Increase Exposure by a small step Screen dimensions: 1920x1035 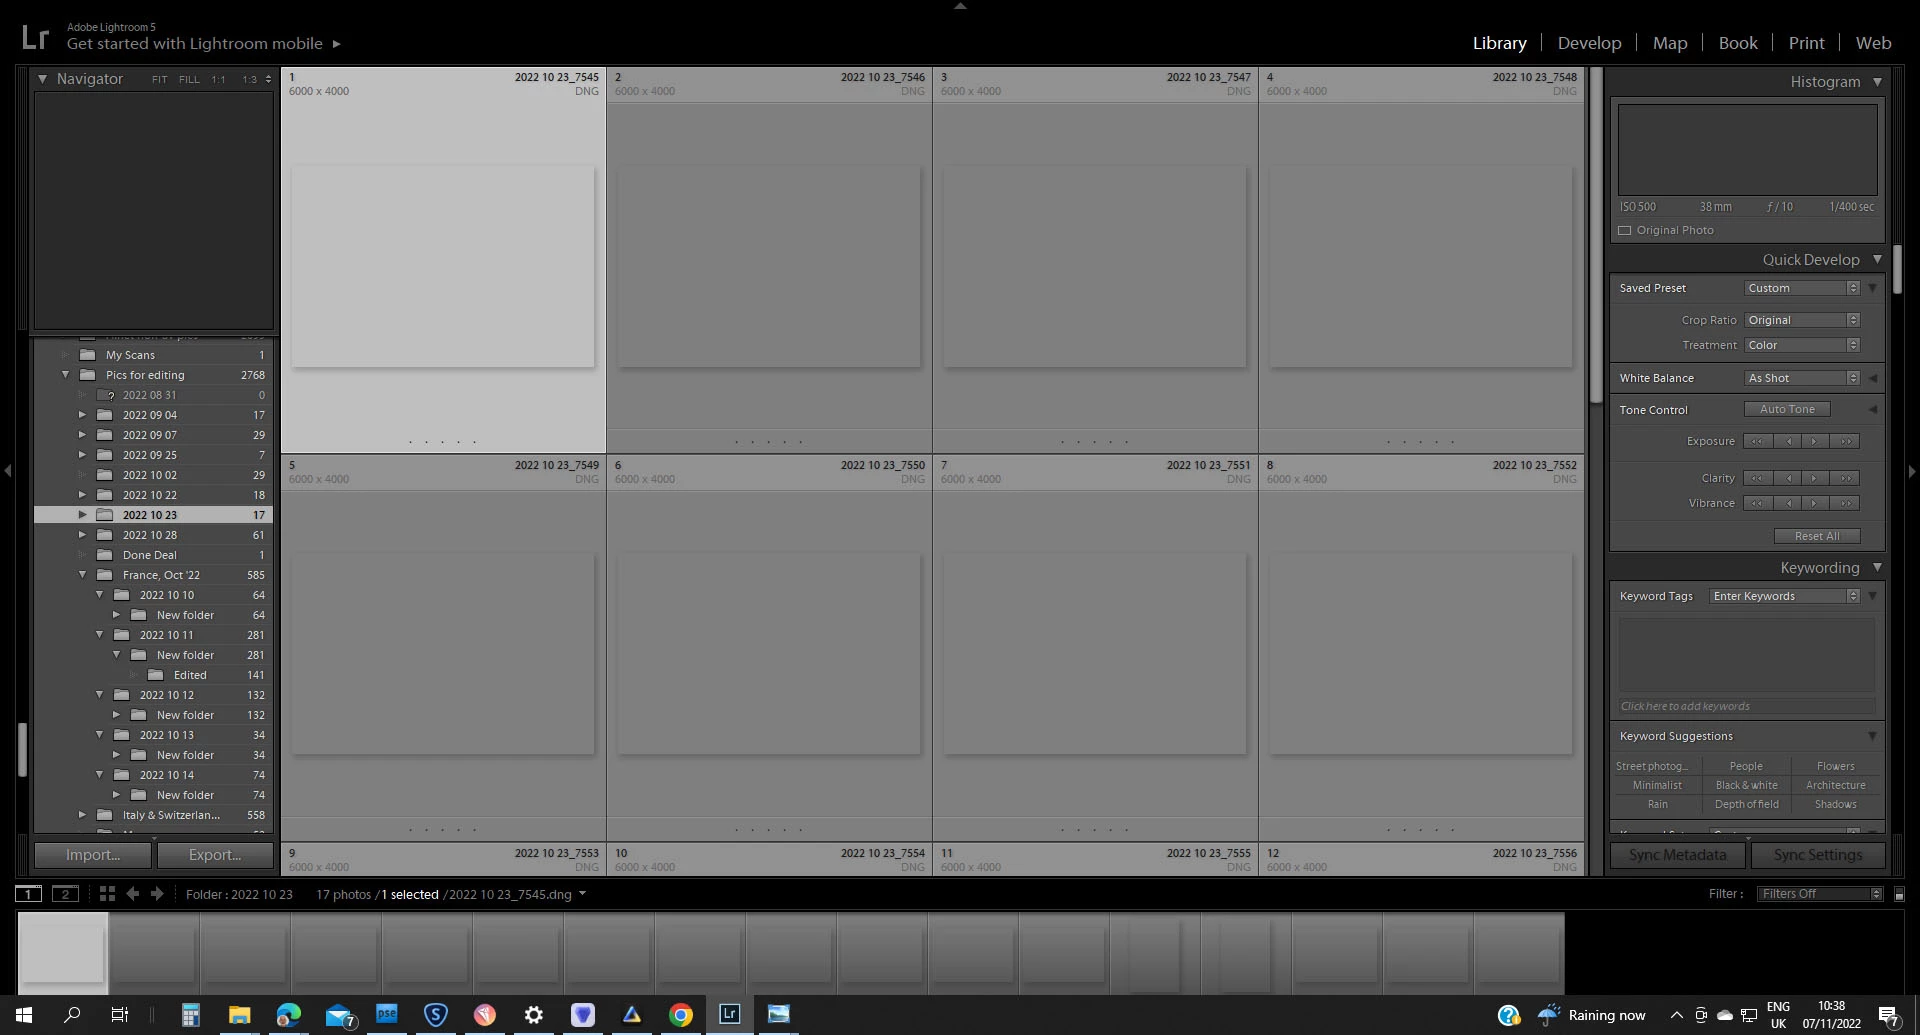(x=1814, y=441)
